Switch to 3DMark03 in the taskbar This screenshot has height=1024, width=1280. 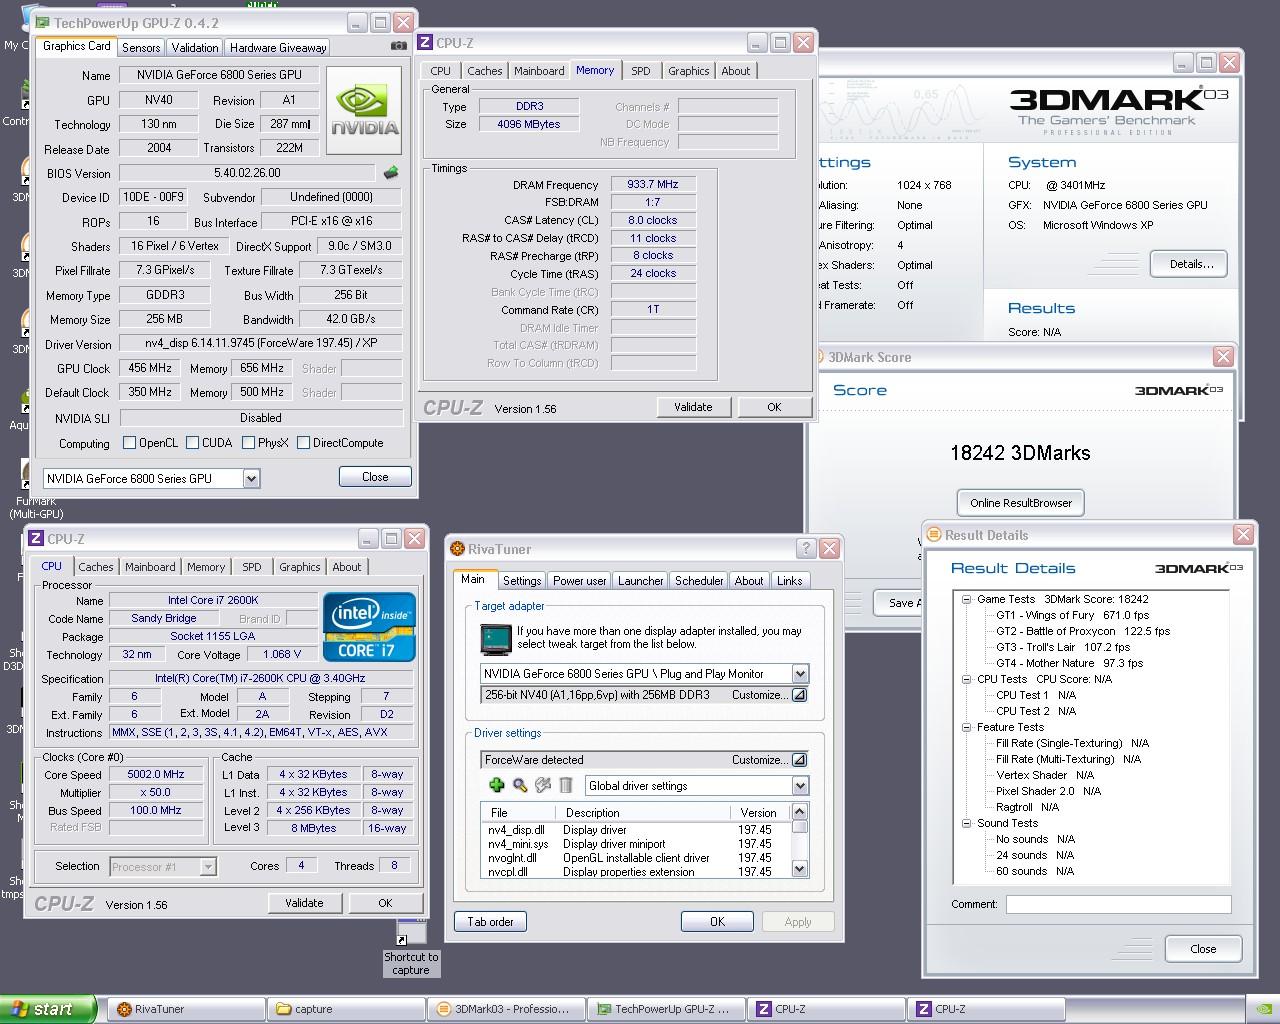coord(508,1009)
